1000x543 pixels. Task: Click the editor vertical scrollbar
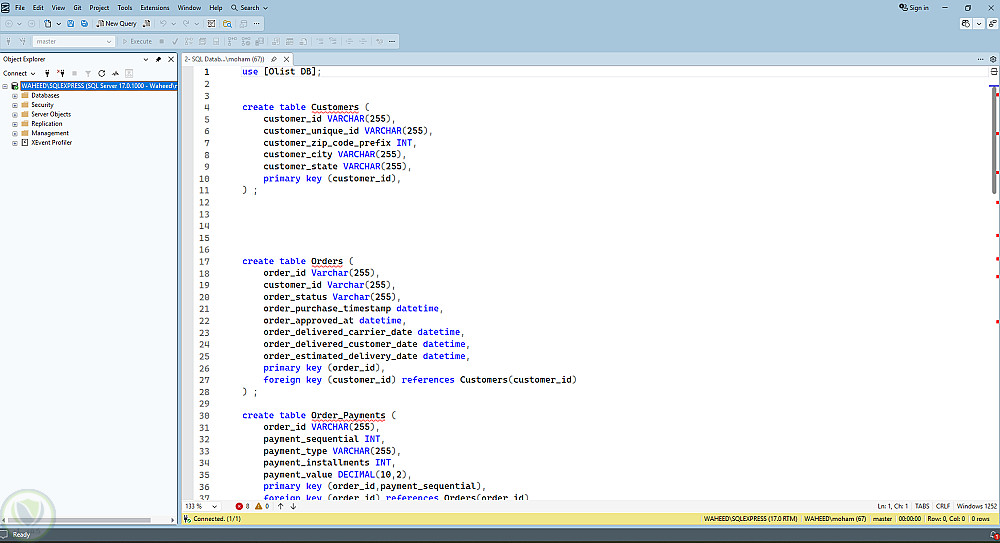coord(994,140)
